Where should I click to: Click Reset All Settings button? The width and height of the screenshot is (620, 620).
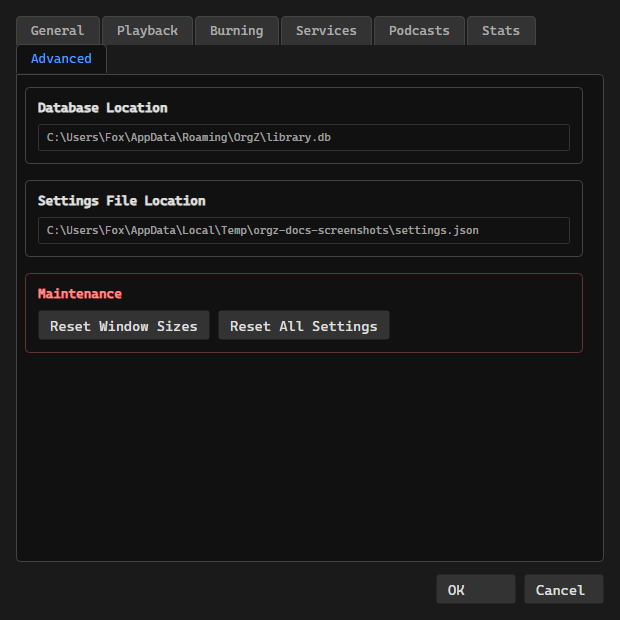pos(304,325)
